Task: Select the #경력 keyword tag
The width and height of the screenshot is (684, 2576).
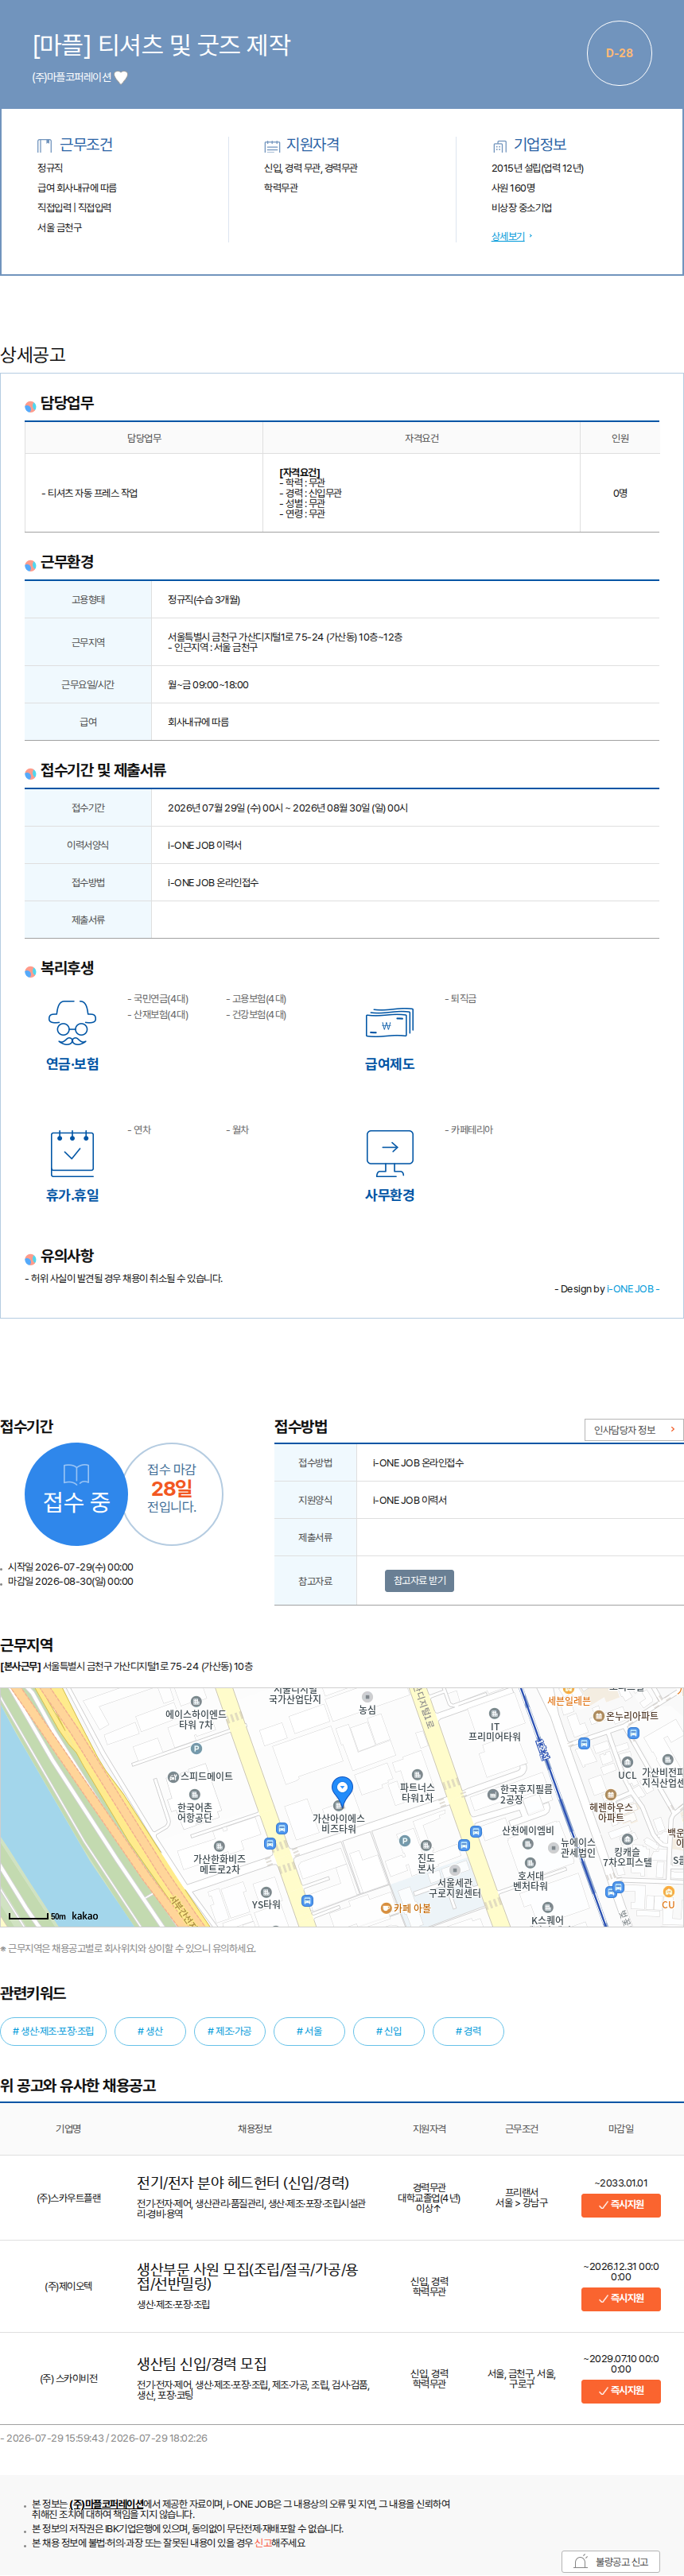Action: coord(468,2031)
